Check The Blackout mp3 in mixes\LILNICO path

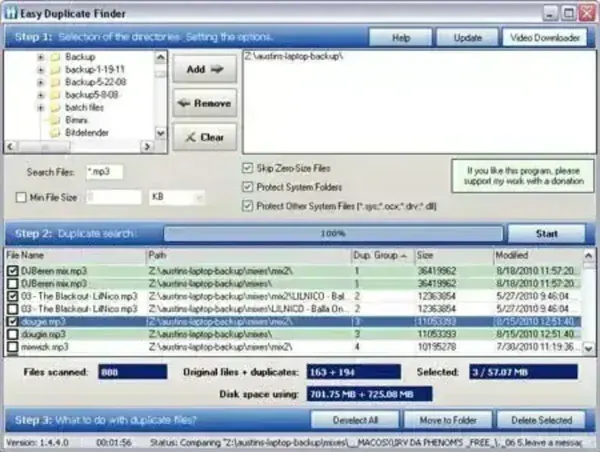(13, 309)
